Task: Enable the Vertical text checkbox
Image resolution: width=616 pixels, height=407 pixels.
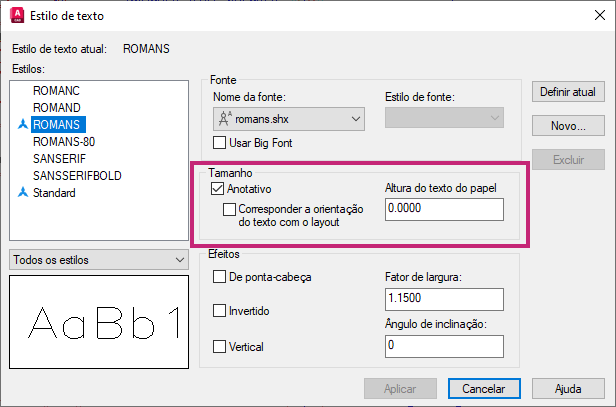Action: click(220, 346)
